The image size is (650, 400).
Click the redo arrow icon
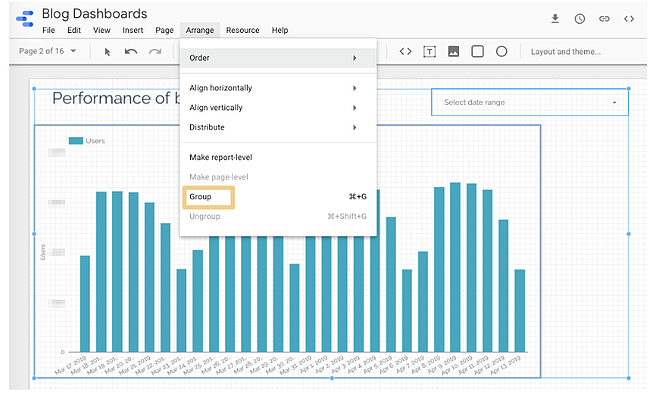point(155,51)
